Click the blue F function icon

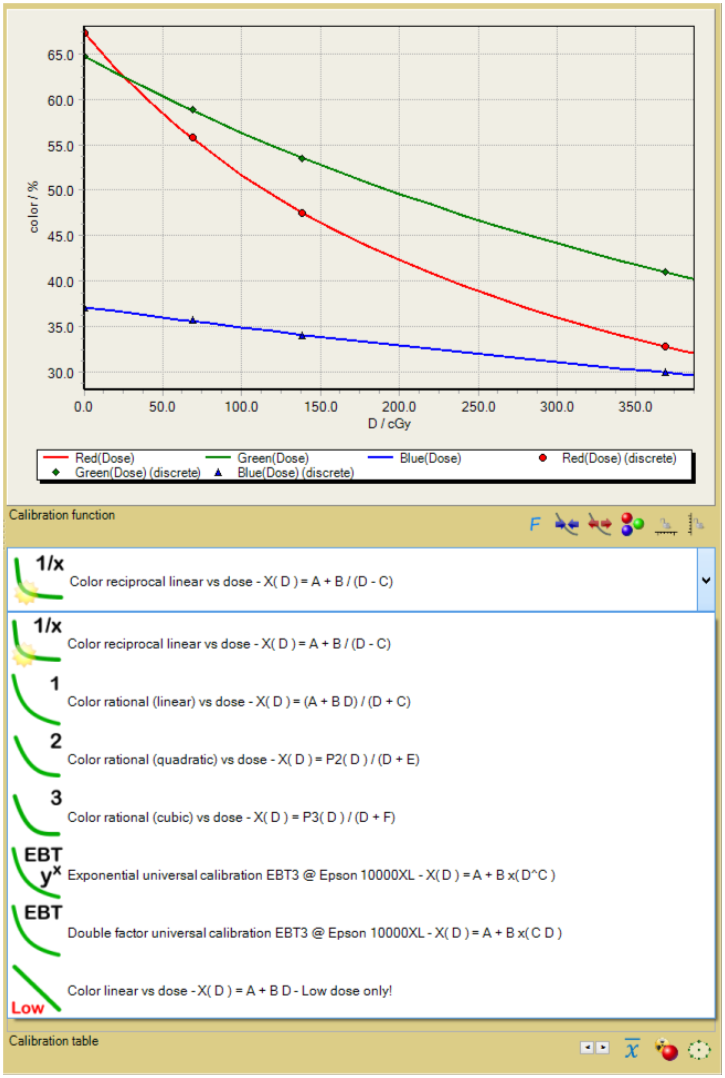pos(535,525)
